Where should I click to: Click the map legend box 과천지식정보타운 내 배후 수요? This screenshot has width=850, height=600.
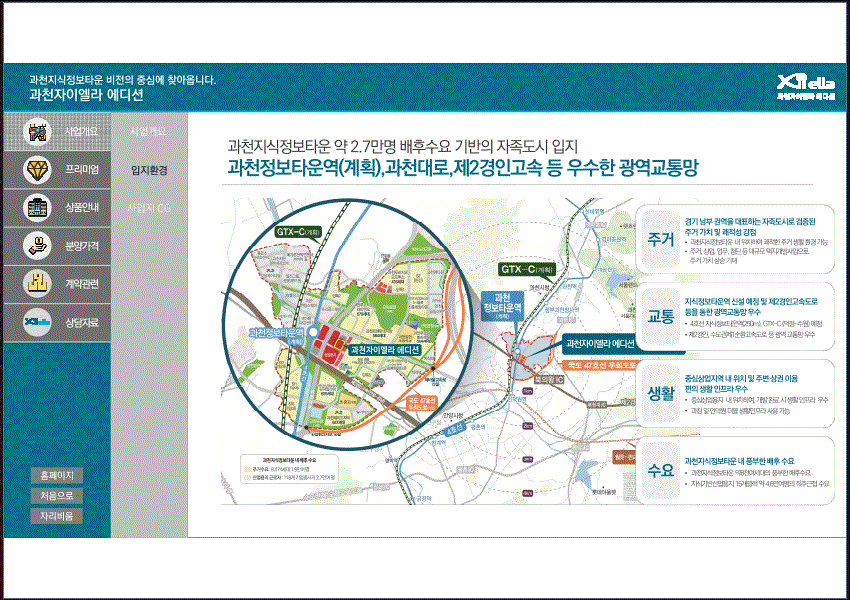pos(289,469)
